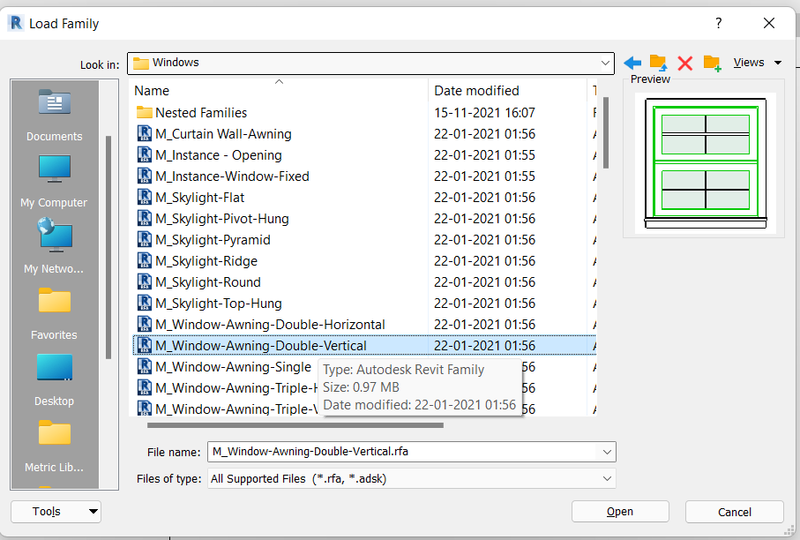Expand the Look in folder dropdown

(x=605, y=63)
